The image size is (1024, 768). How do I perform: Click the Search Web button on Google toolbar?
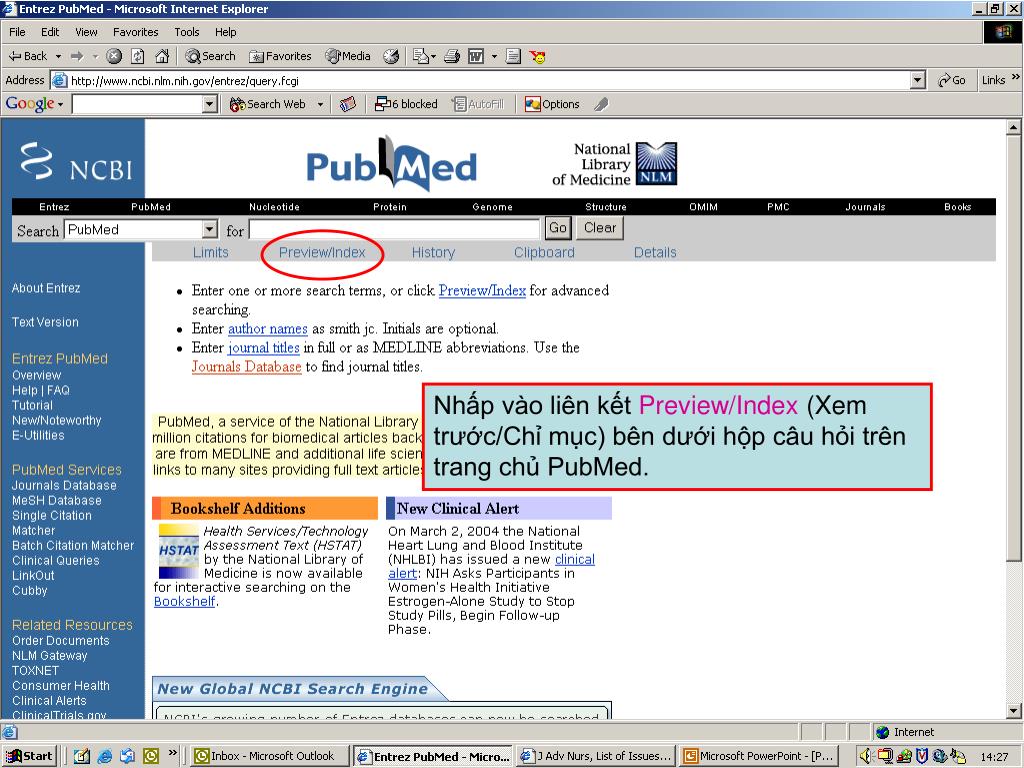pyautogui.click(x=268, y=104)
